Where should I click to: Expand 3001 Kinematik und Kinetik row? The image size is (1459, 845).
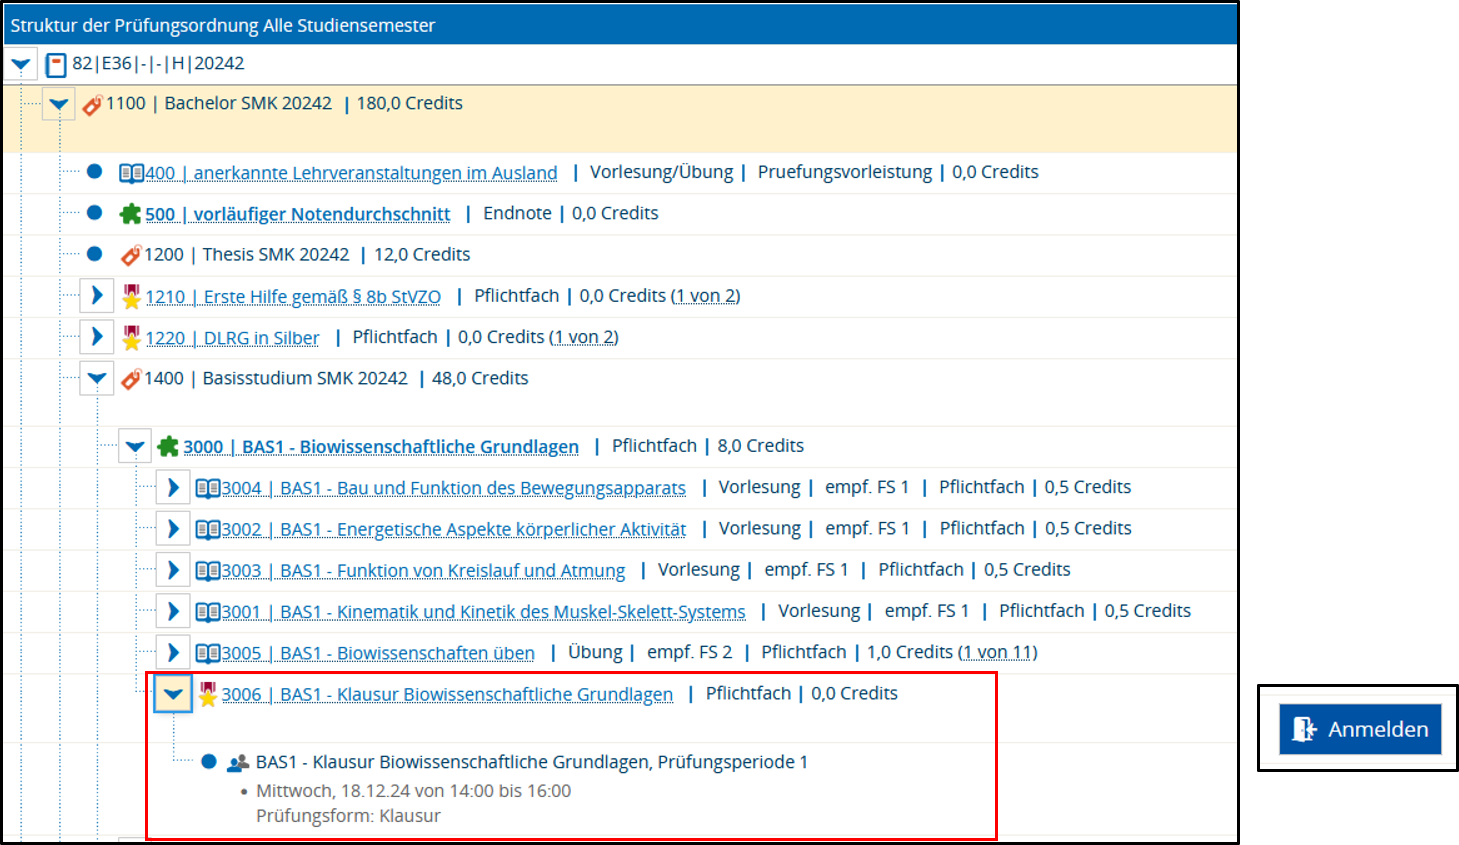(173, 611)
